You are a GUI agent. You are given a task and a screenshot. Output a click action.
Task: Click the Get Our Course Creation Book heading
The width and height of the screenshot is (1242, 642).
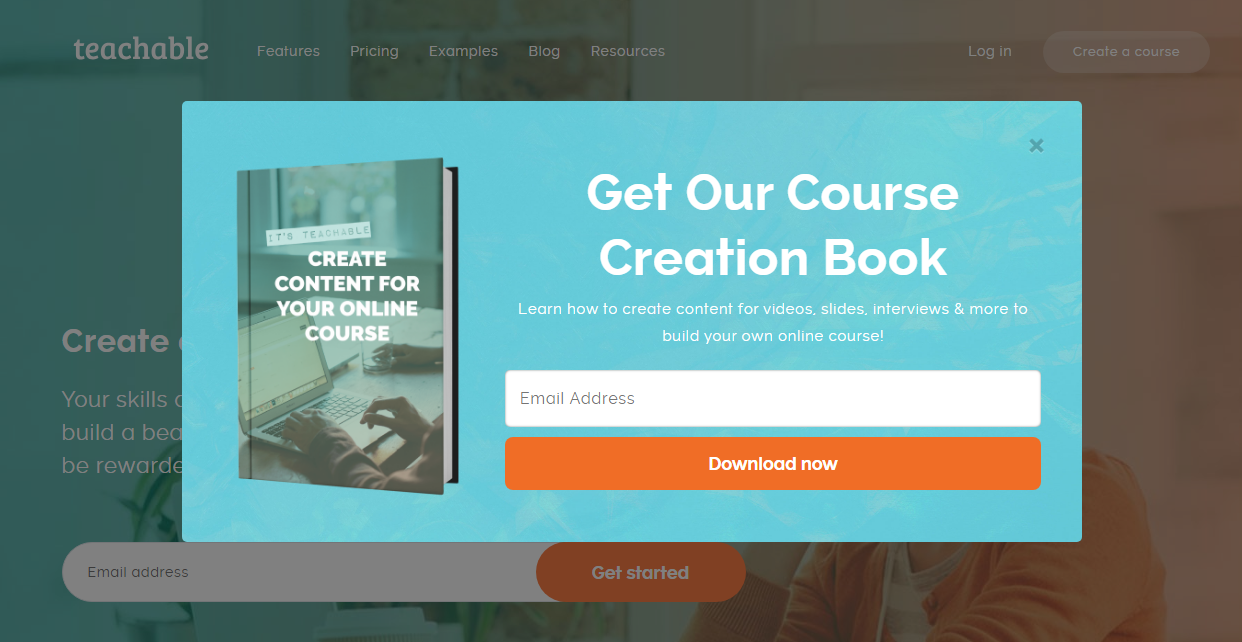[x=772, y=225]
